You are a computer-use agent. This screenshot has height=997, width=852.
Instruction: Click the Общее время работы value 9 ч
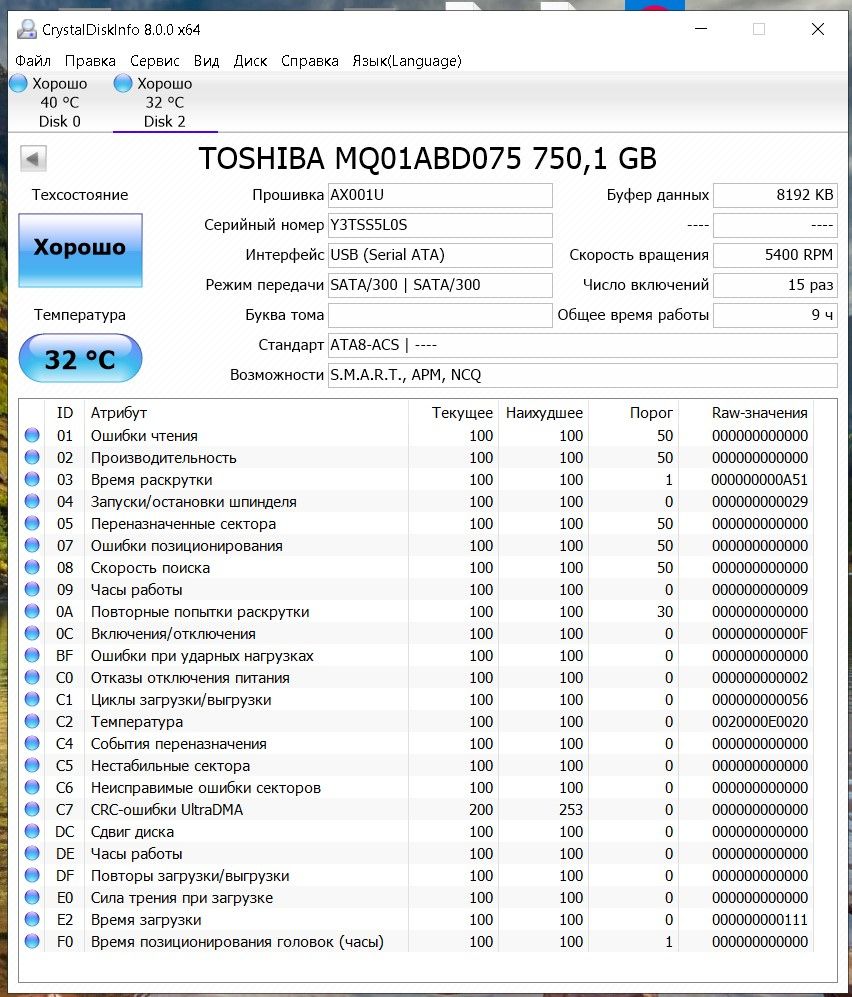[x=775, y=315]
